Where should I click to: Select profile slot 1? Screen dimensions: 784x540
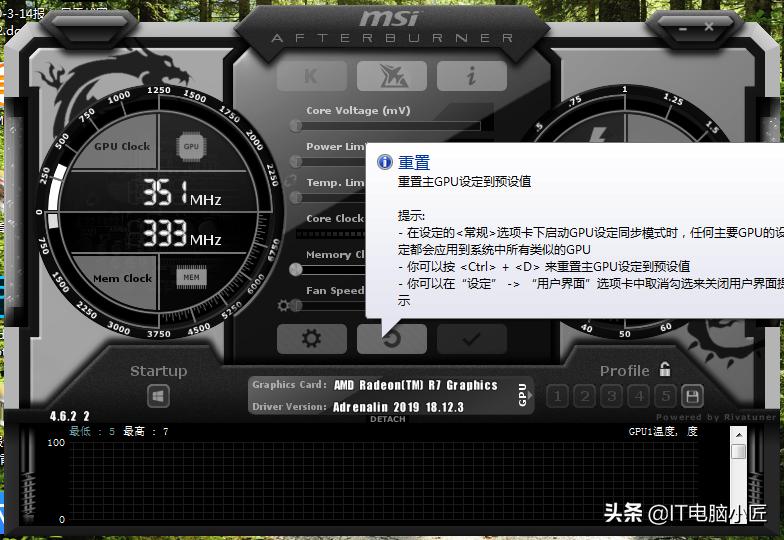pyautogui.click(x=557, y=396)
